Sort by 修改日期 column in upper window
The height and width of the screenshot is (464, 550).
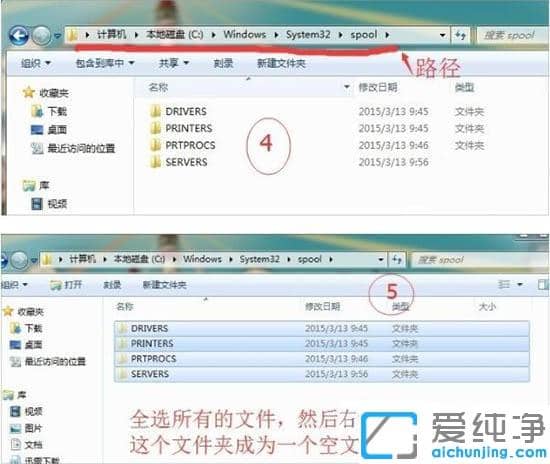(378, 87)
